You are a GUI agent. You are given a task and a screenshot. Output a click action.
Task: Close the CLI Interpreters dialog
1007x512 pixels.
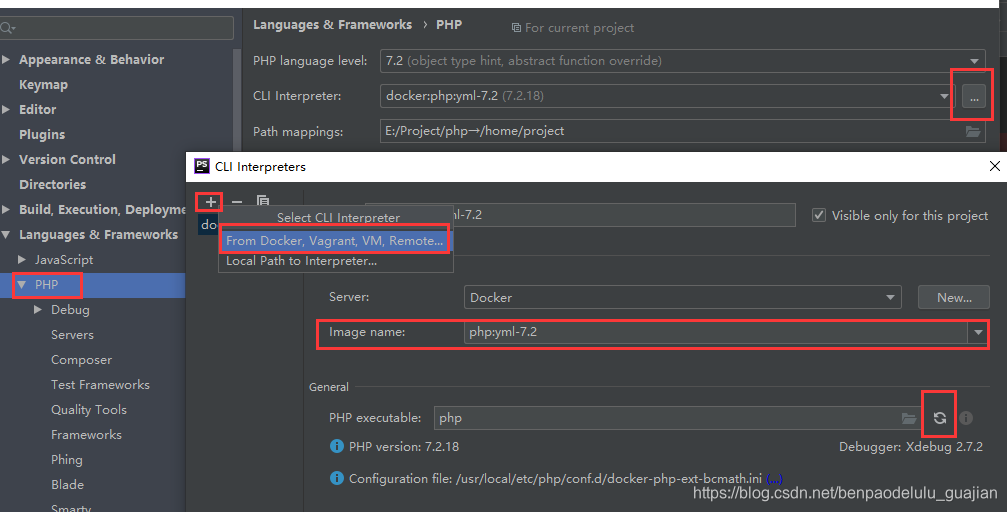click(x=995, y=166)
